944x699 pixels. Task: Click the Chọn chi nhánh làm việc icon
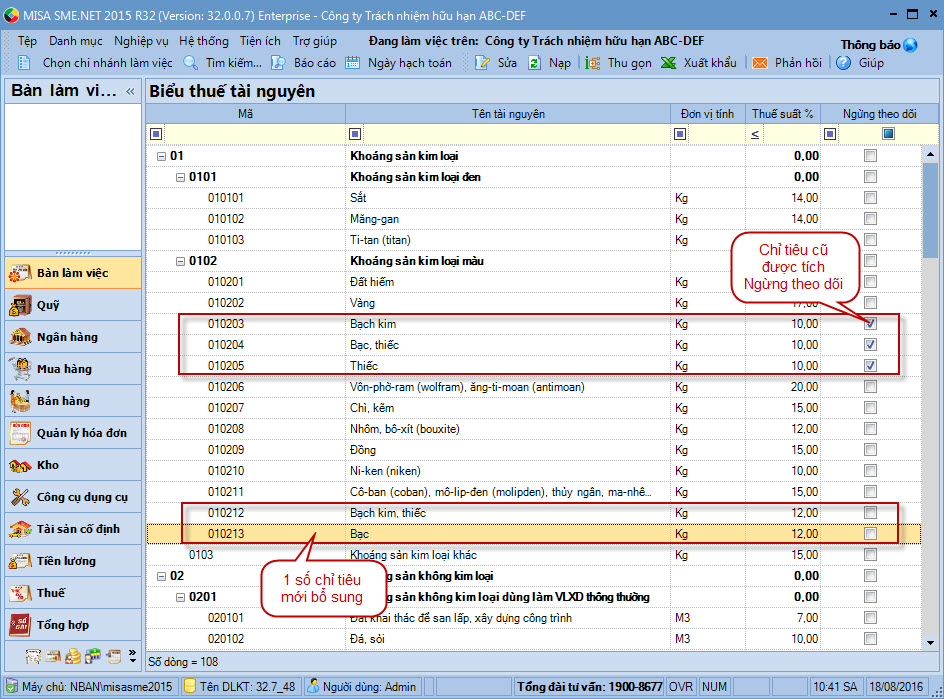(24, 63)
